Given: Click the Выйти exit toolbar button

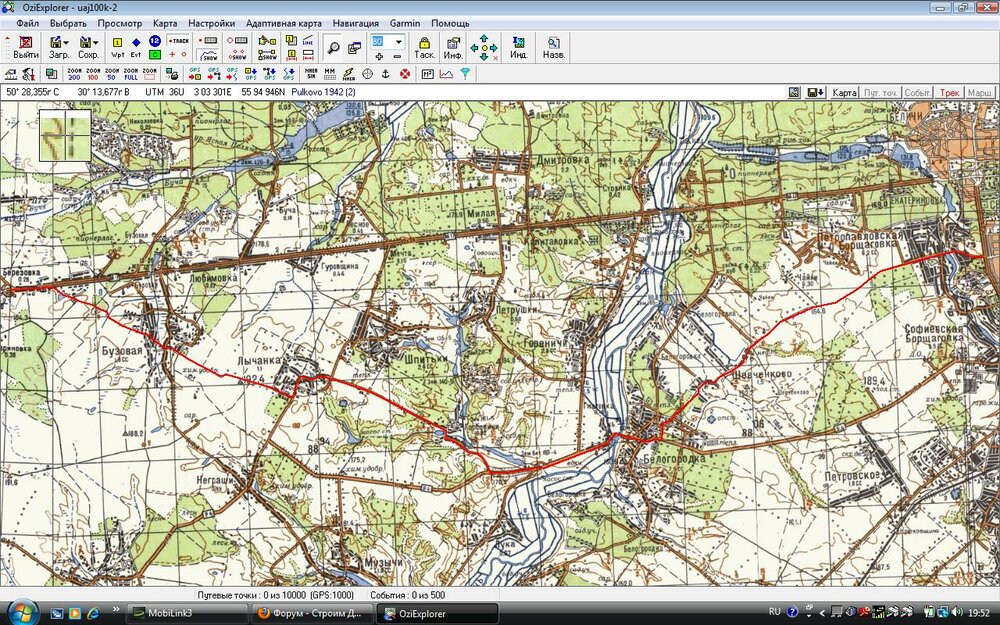Looking at the screenshot, I should [27, 47].
